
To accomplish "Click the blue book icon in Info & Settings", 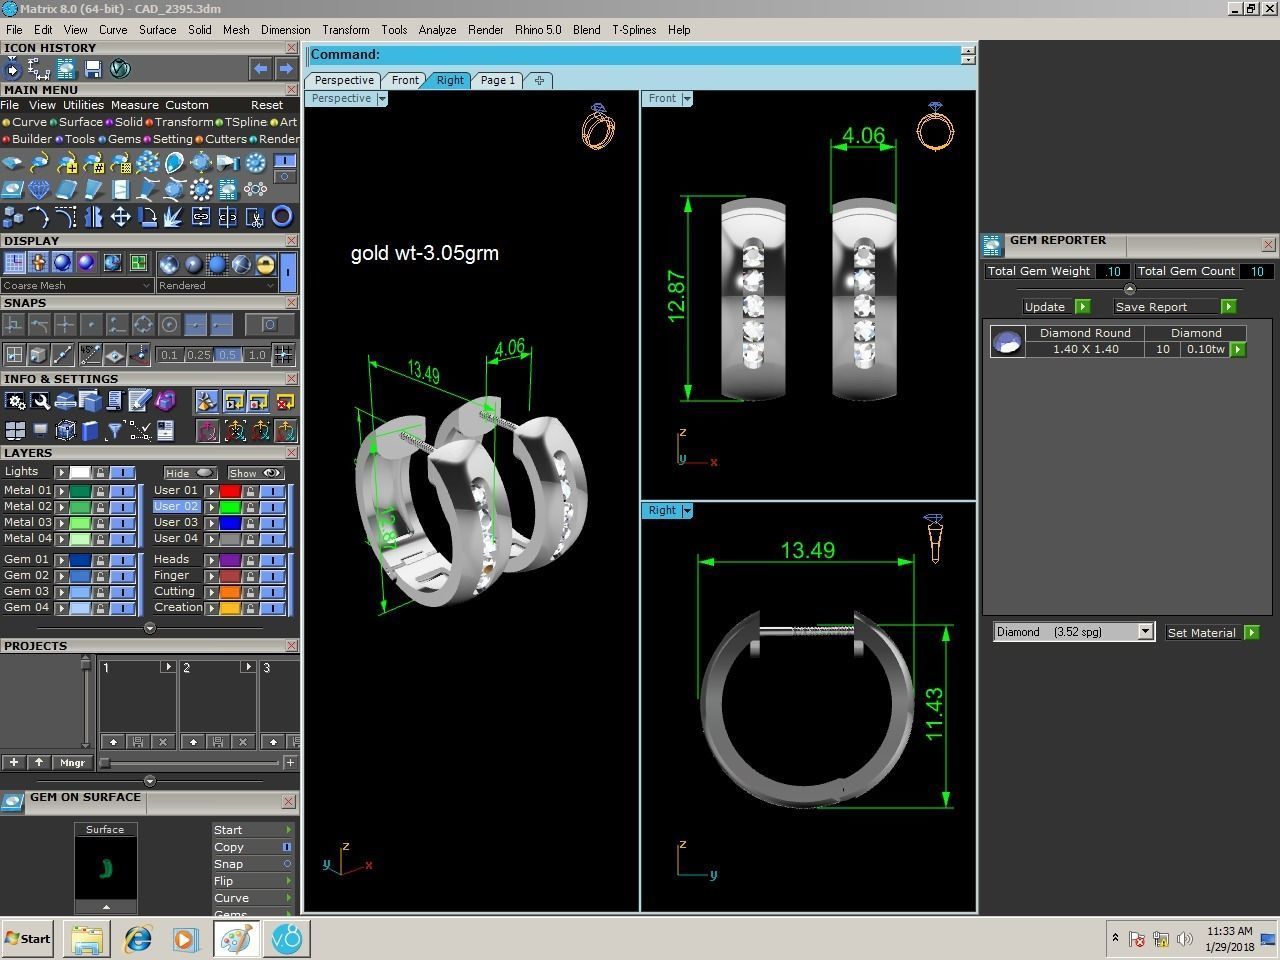I will point(90,431).
